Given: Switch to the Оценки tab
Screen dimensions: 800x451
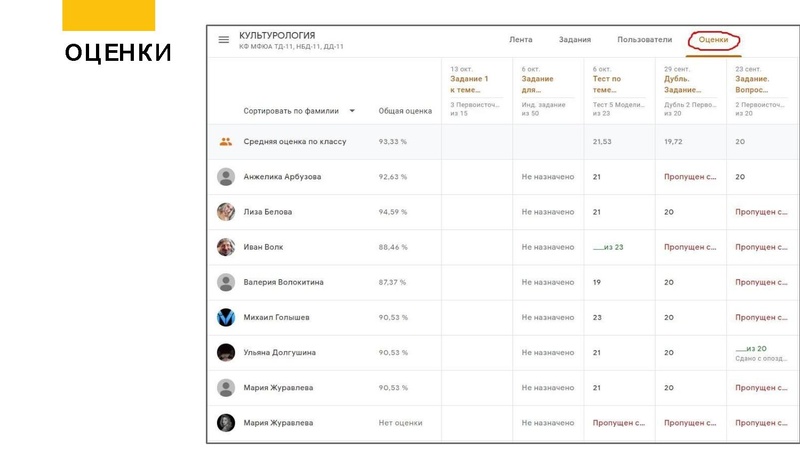Looking at the screenshot, I should [x=713, y=39].
